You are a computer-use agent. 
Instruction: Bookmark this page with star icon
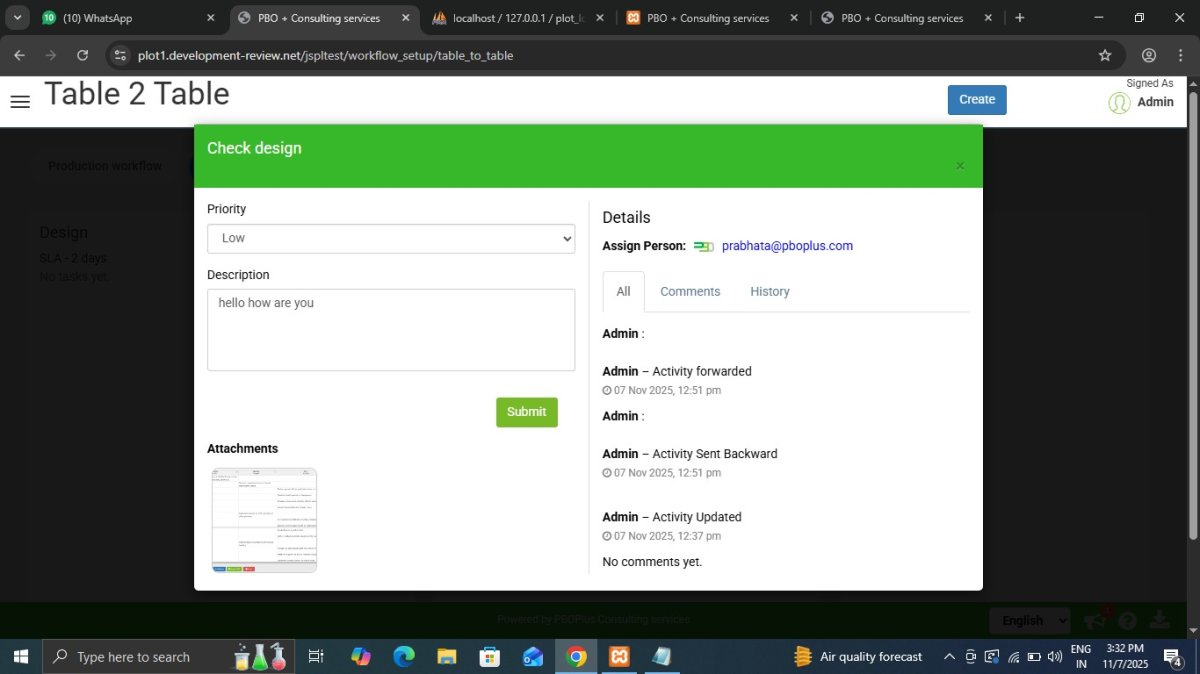(x=1105, y=55)
